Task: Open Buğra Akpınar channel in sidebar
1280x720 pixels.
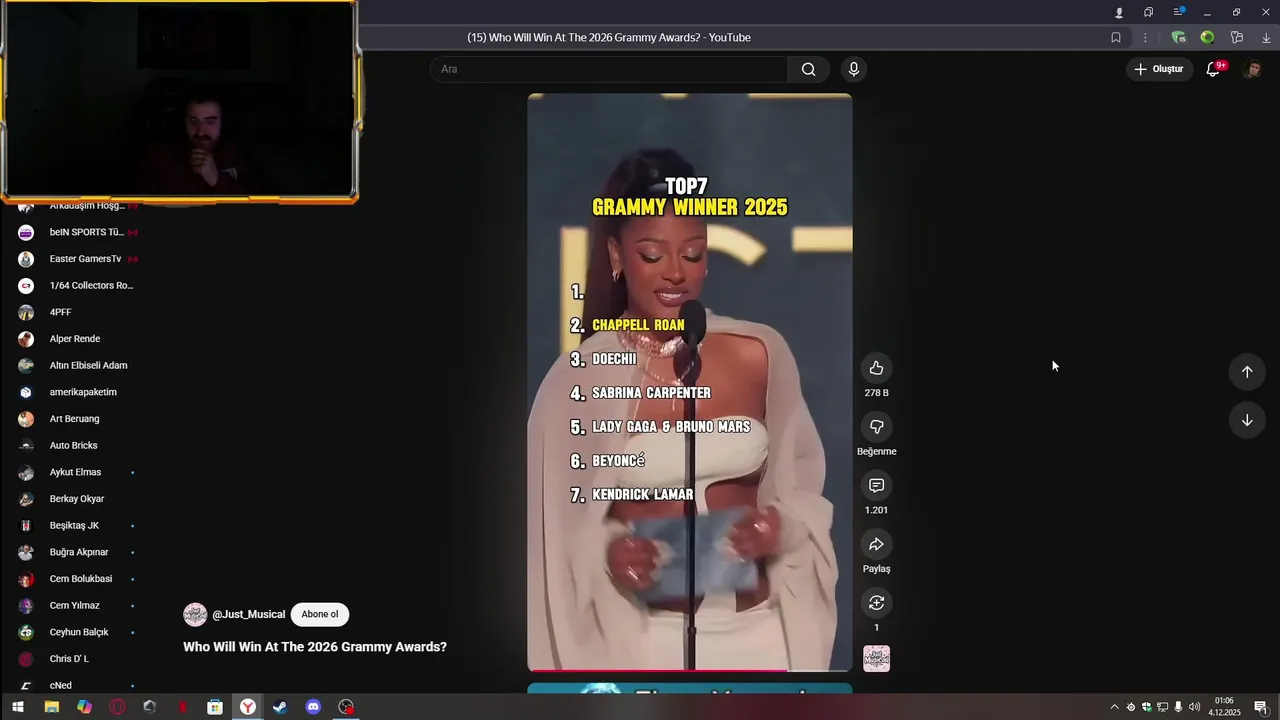Action: coord(78,552)
